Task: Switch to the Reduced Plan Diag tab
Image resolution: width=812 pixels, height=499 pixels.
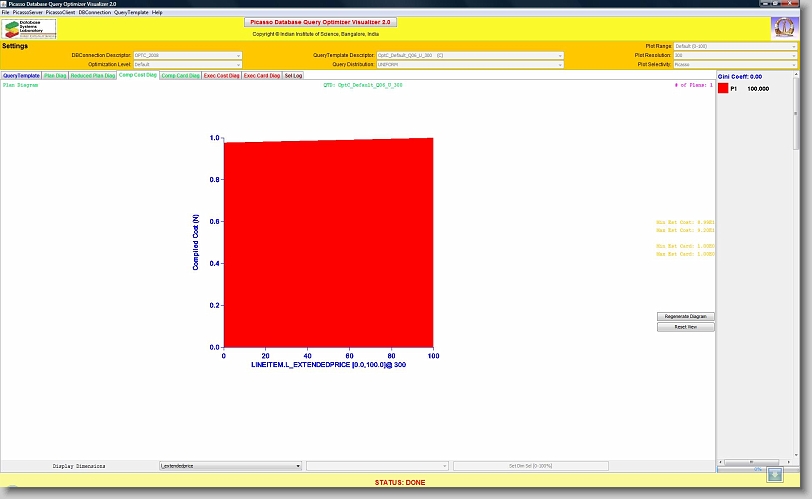Action: coord(93,75)
